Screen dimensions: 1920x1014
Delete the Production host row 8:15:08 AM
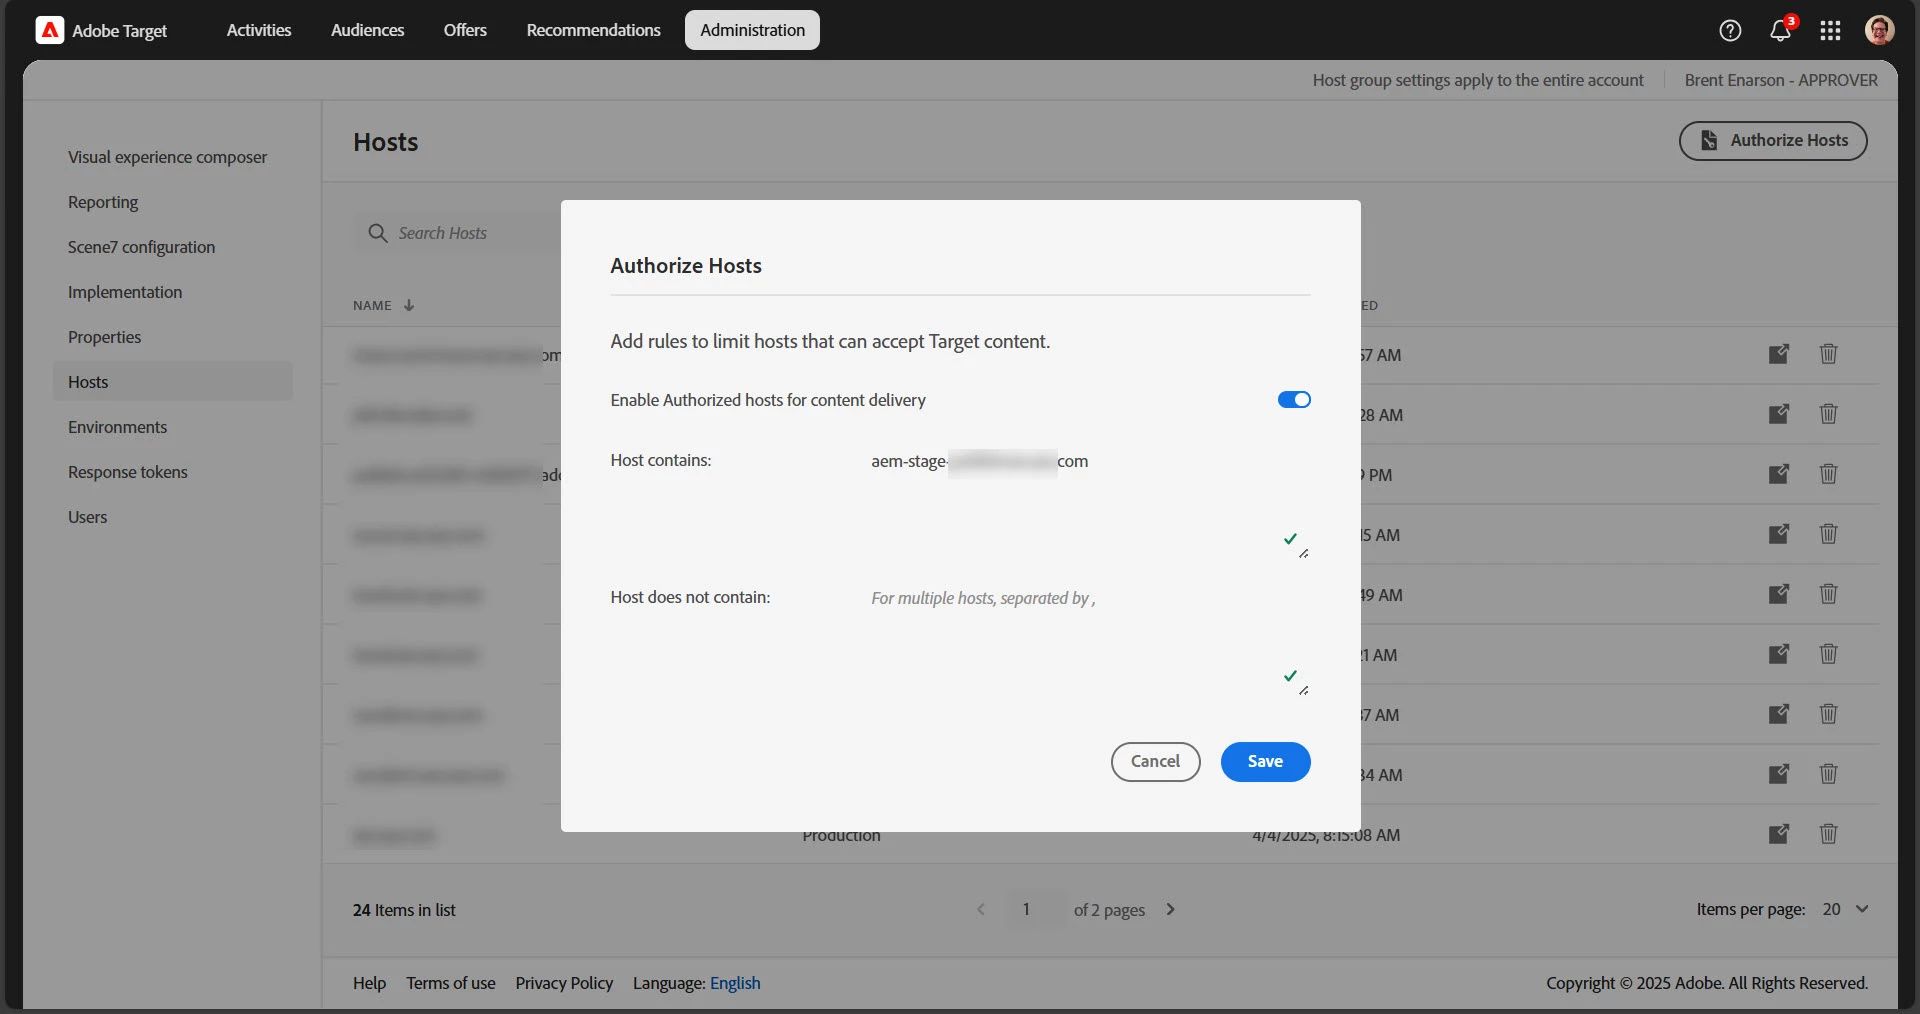pos(1828,834)
